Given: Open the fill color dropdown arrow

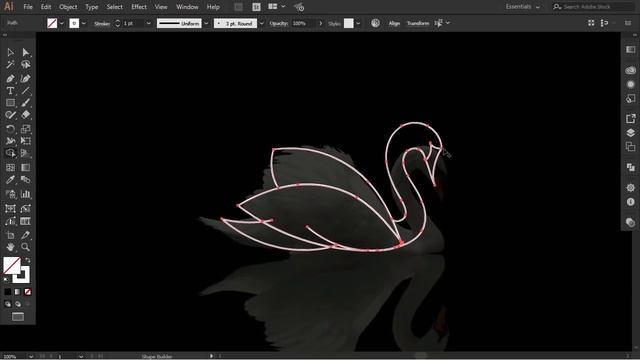Looking at the screenshot, I should [x=62, y=23].
